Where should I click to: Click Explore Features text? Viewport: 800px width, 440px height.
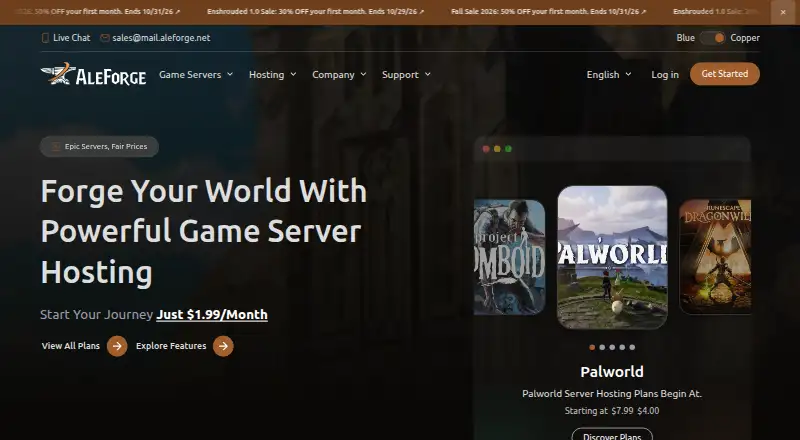pyautogui.click(x=171, y=346)
